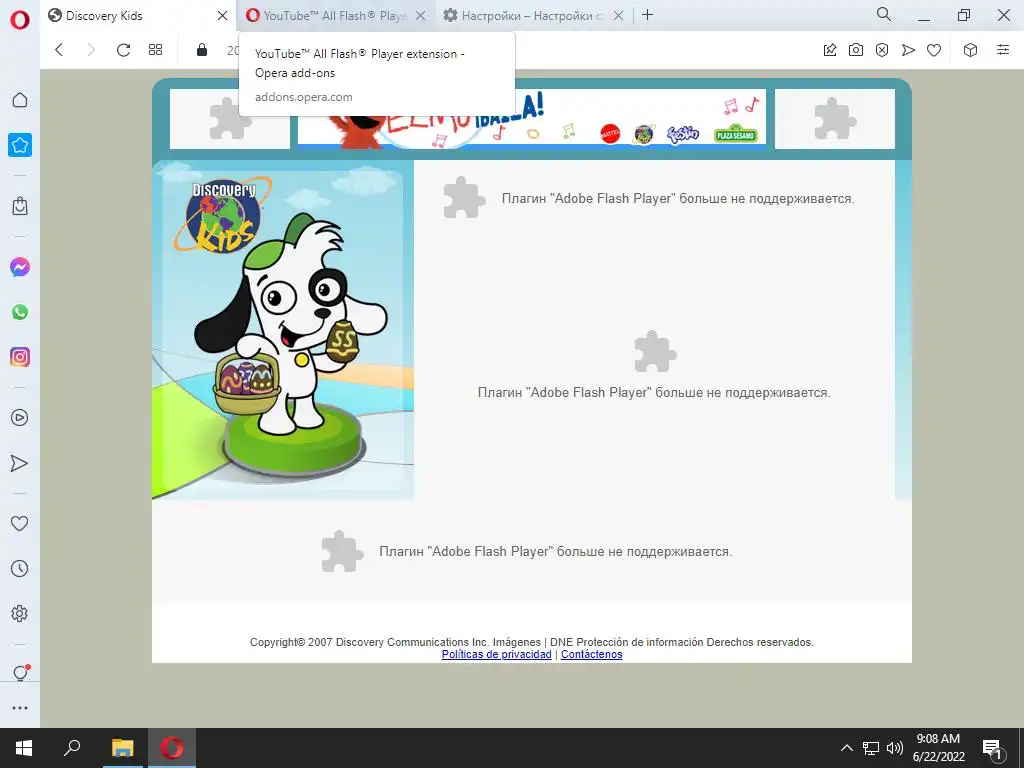Viewport: 1024px width, 768px height.
Task: Open the ad blocker shield icon
Action: point(882,50)
